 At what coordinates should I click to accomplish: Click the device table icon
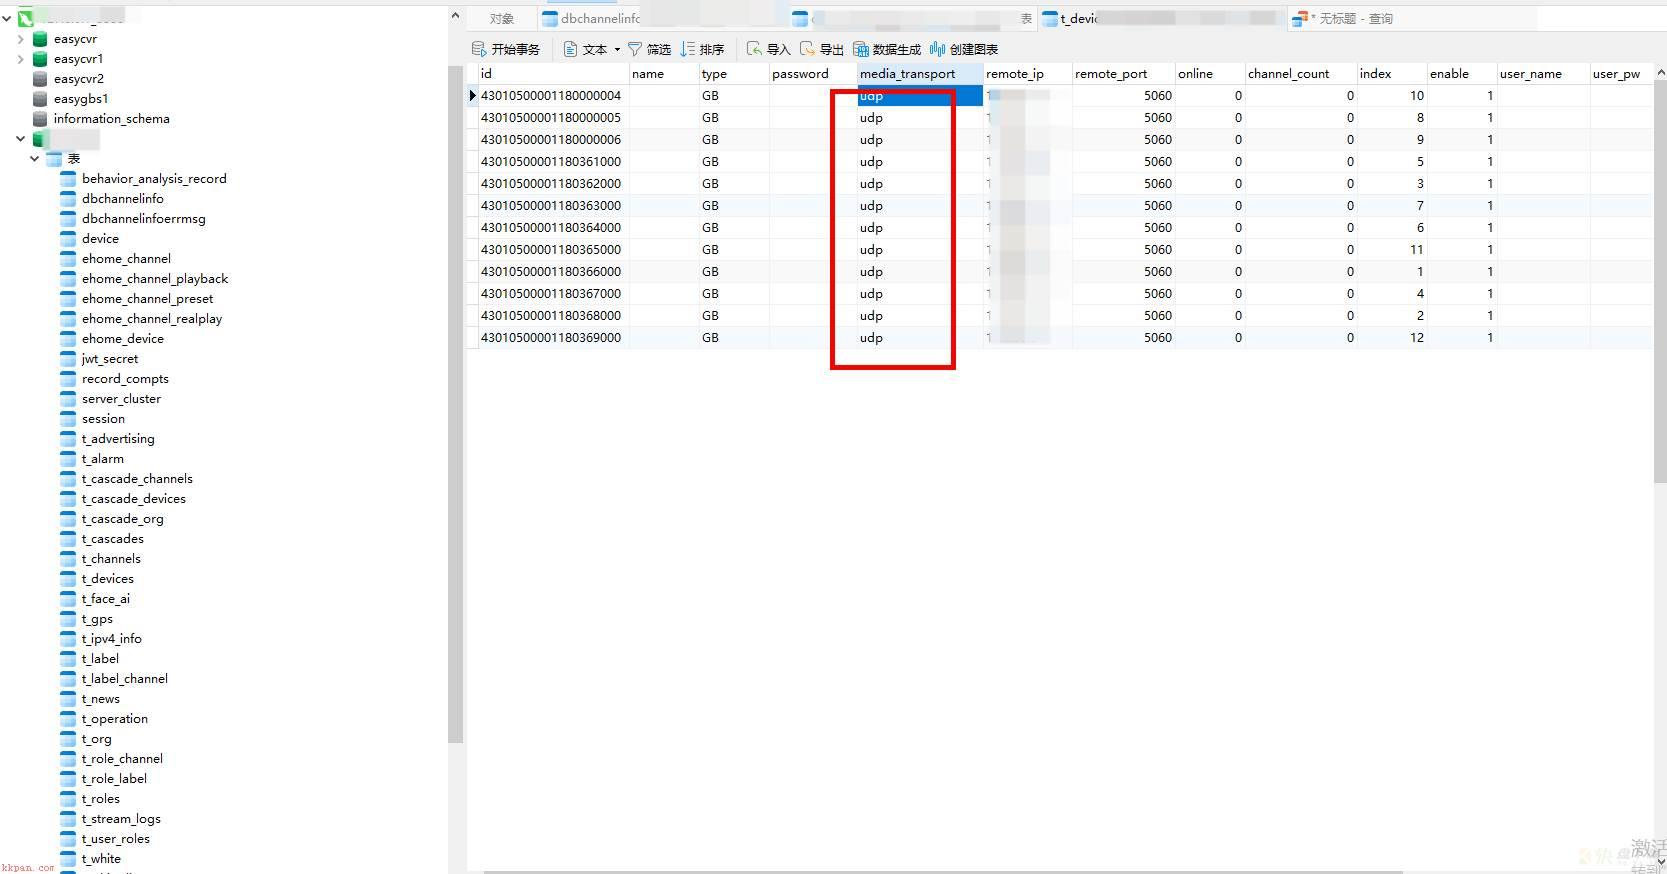point(68,239)
